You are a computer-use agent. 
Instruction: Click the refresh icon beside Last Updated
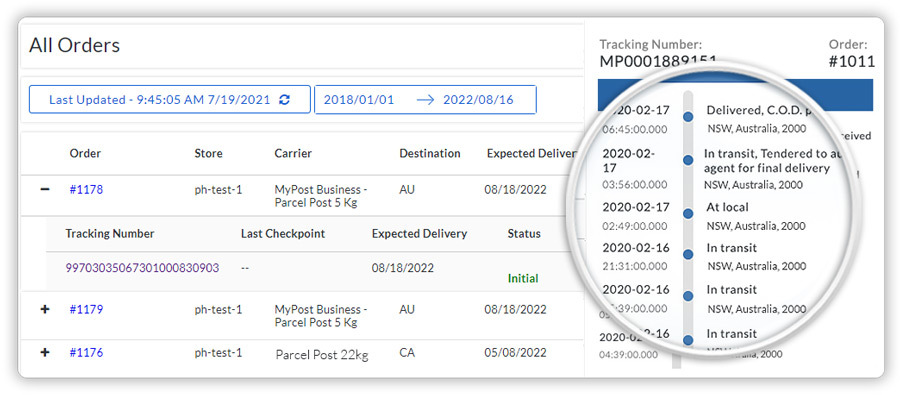(x=284, y=100)
